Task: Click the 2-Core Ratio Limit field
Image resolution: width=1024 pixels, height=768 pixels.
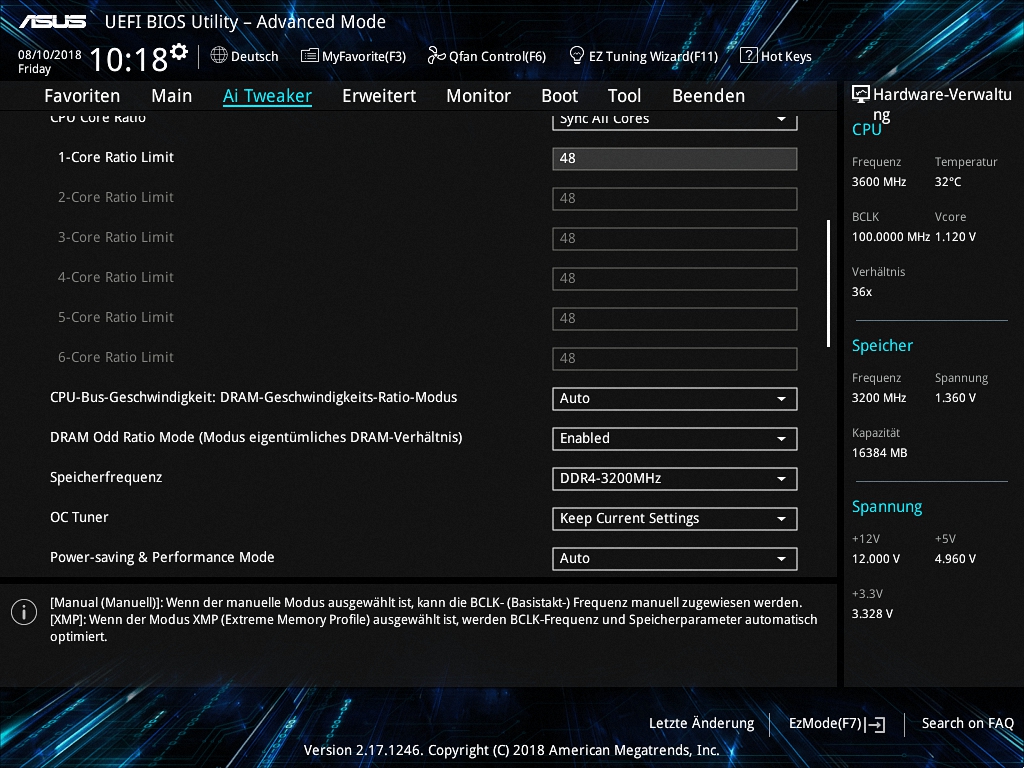Action: (x=675, y=199)
